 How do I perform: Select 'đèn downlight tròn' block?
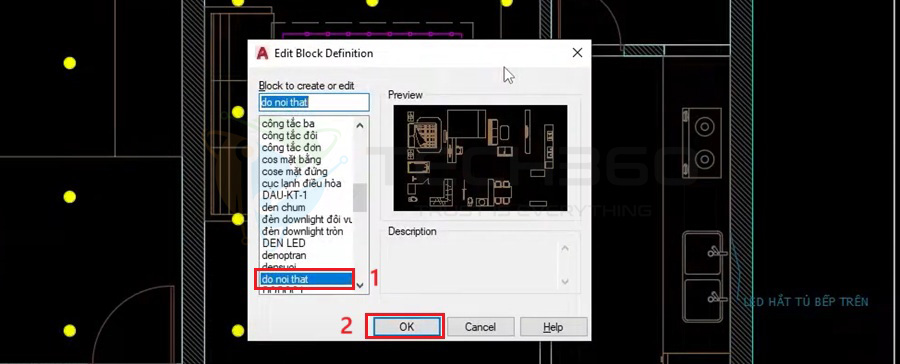pyautogui.click(x=302, y=231)
